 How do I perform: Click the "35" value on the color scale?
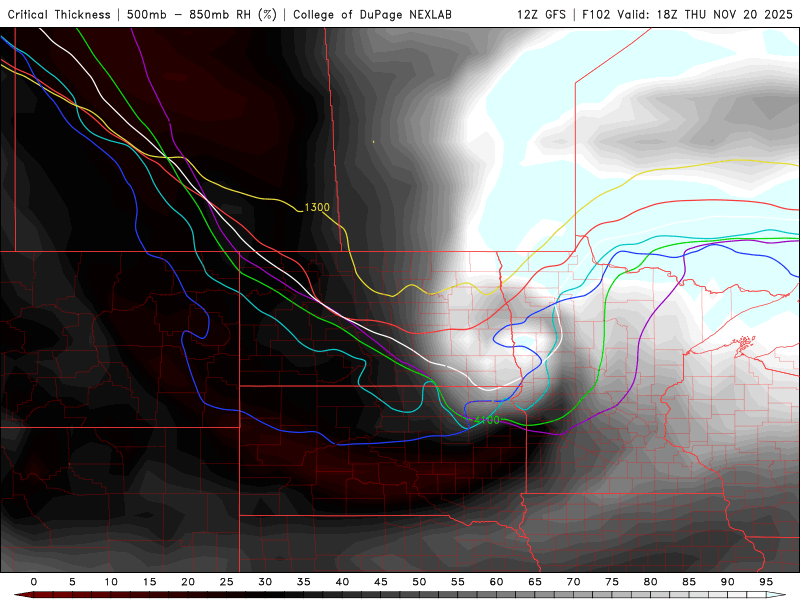tap(304, 582)
